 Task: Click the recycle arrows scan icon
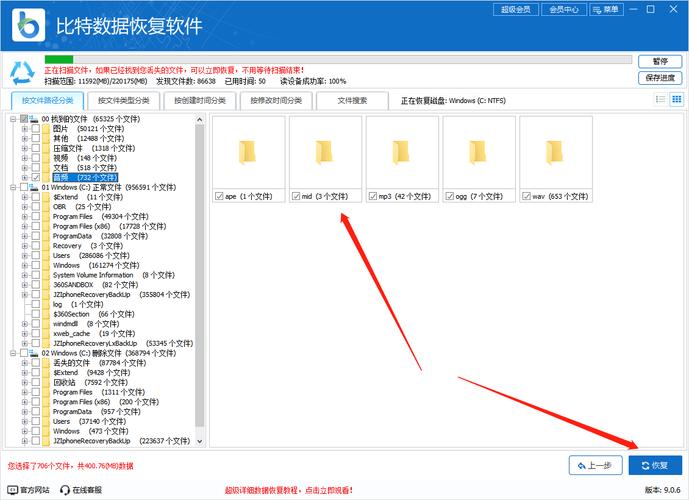22,73
